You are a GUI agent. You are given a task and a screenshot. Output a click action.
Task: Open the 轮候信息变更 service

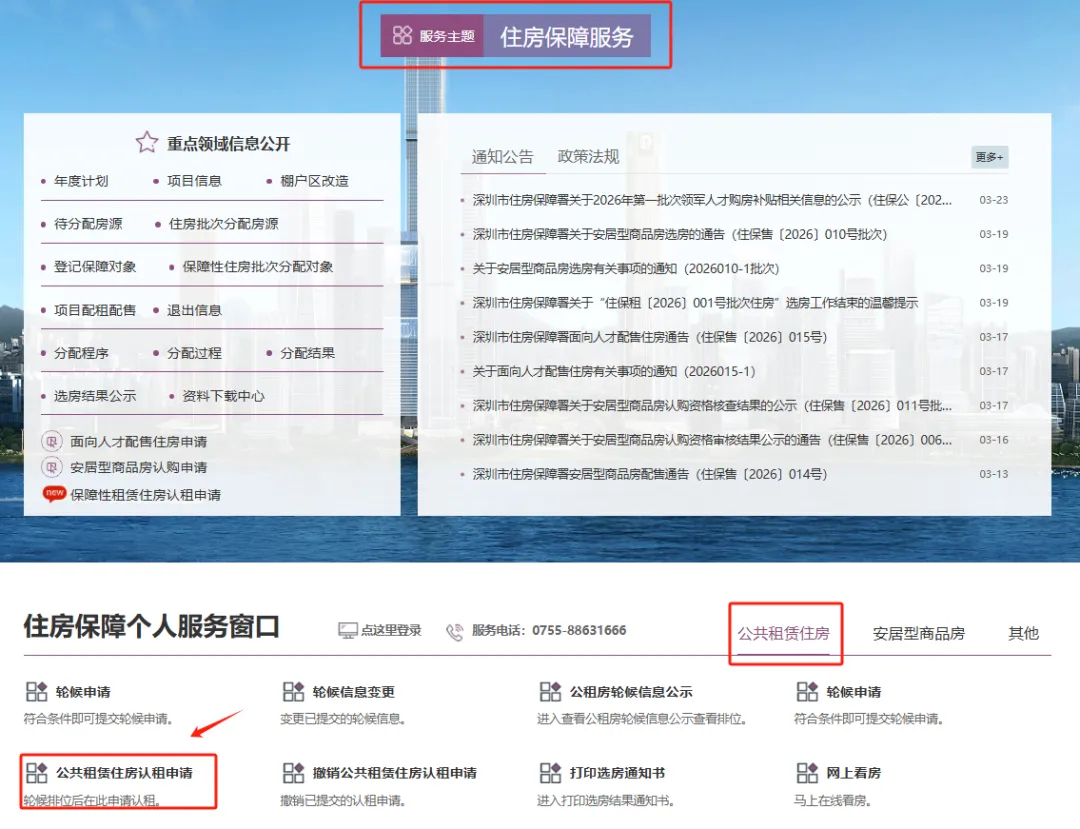(x=353, y=692)
